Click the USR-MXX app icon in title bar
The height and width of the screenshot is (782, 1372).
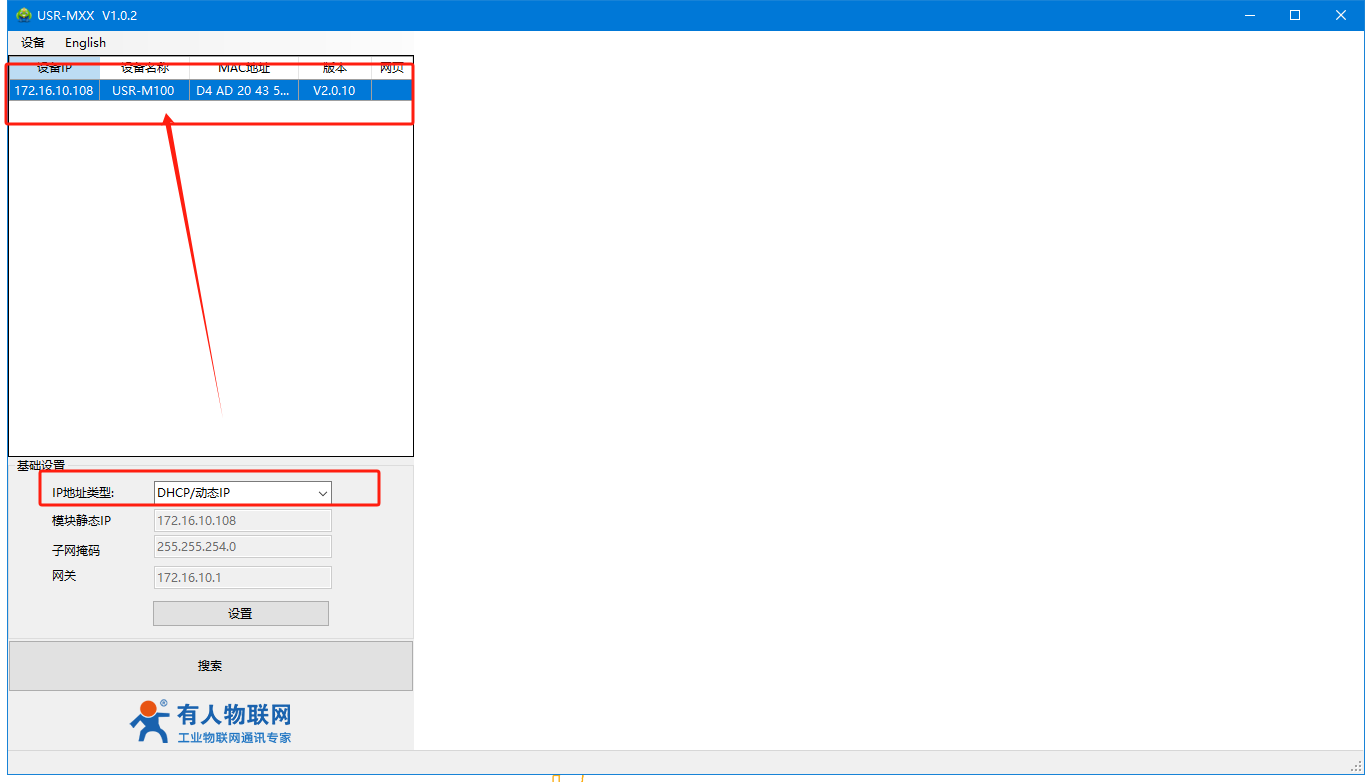24,15
